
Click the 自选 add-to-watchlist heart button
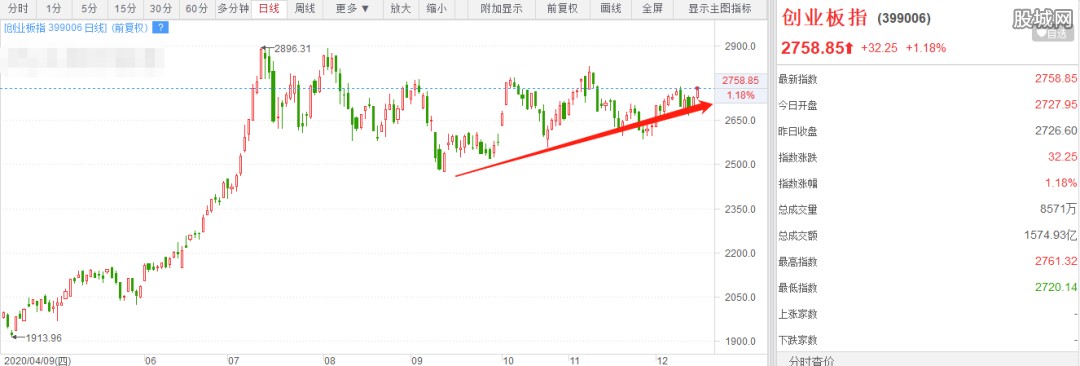coord(1052,33)
